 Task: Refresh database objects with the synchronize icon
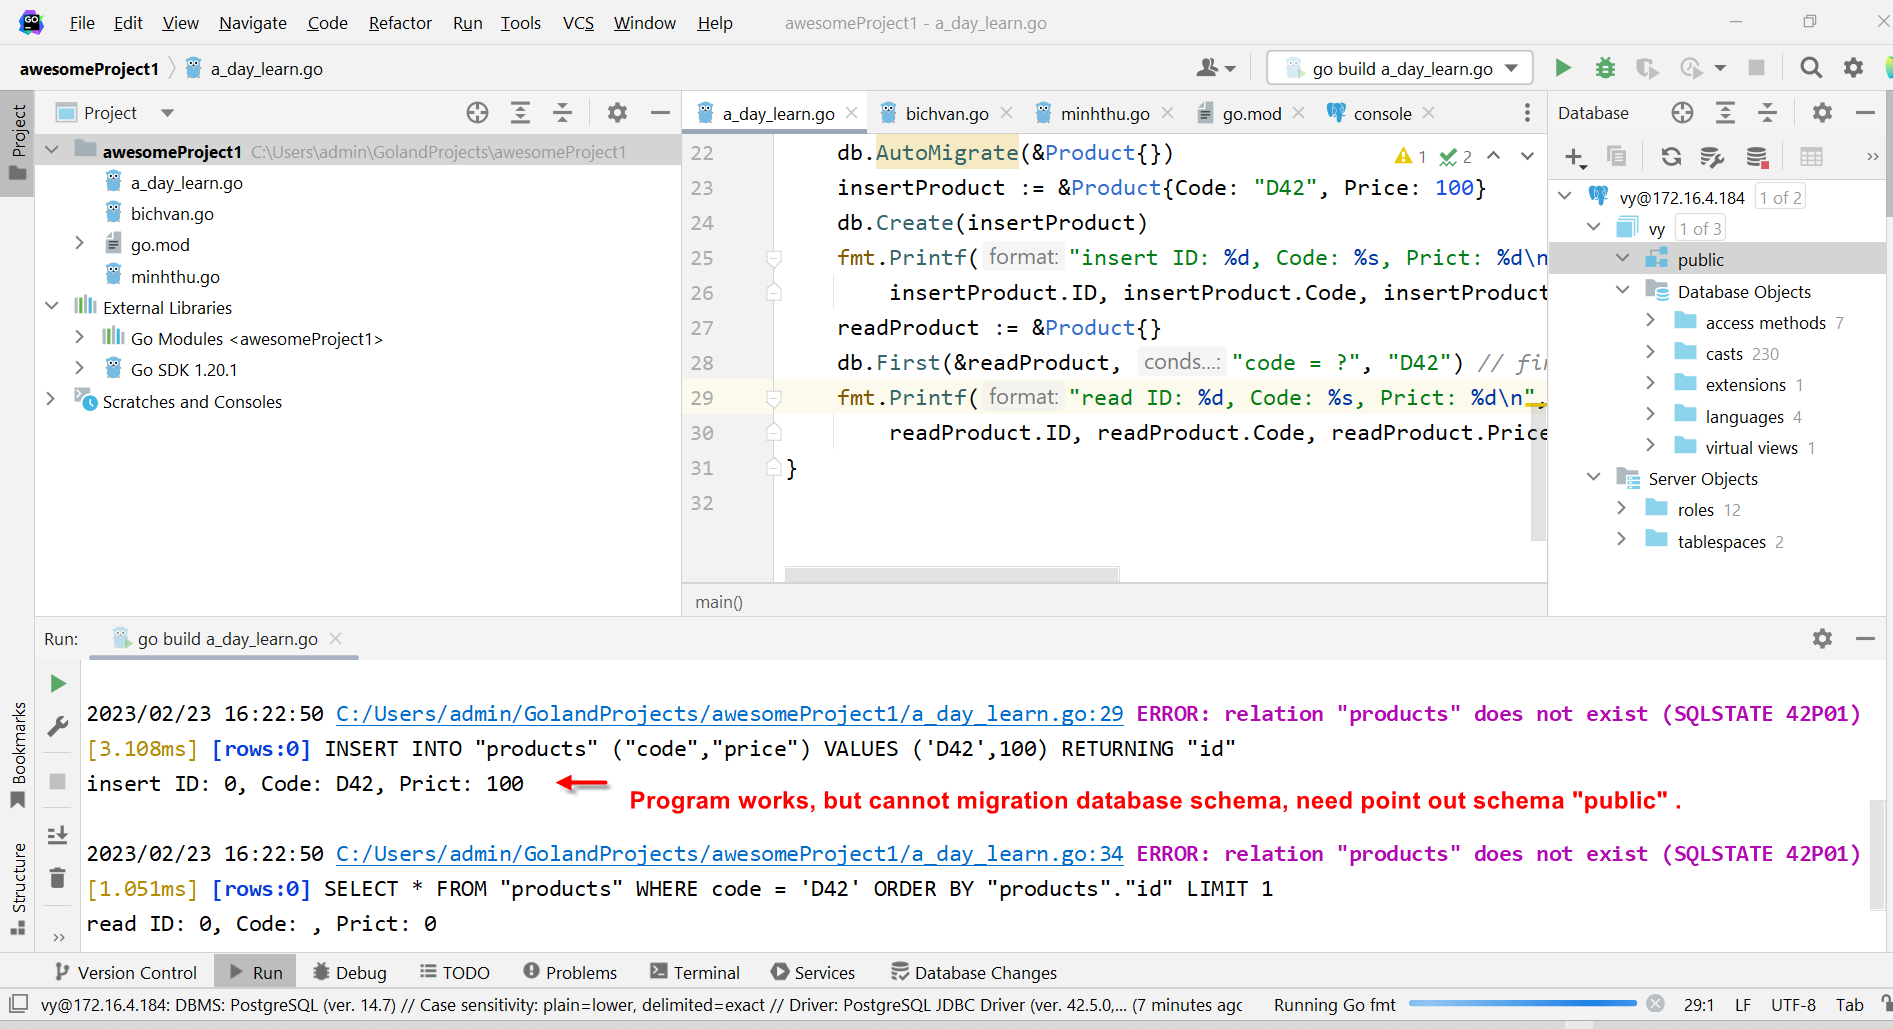coord(1670,156)
